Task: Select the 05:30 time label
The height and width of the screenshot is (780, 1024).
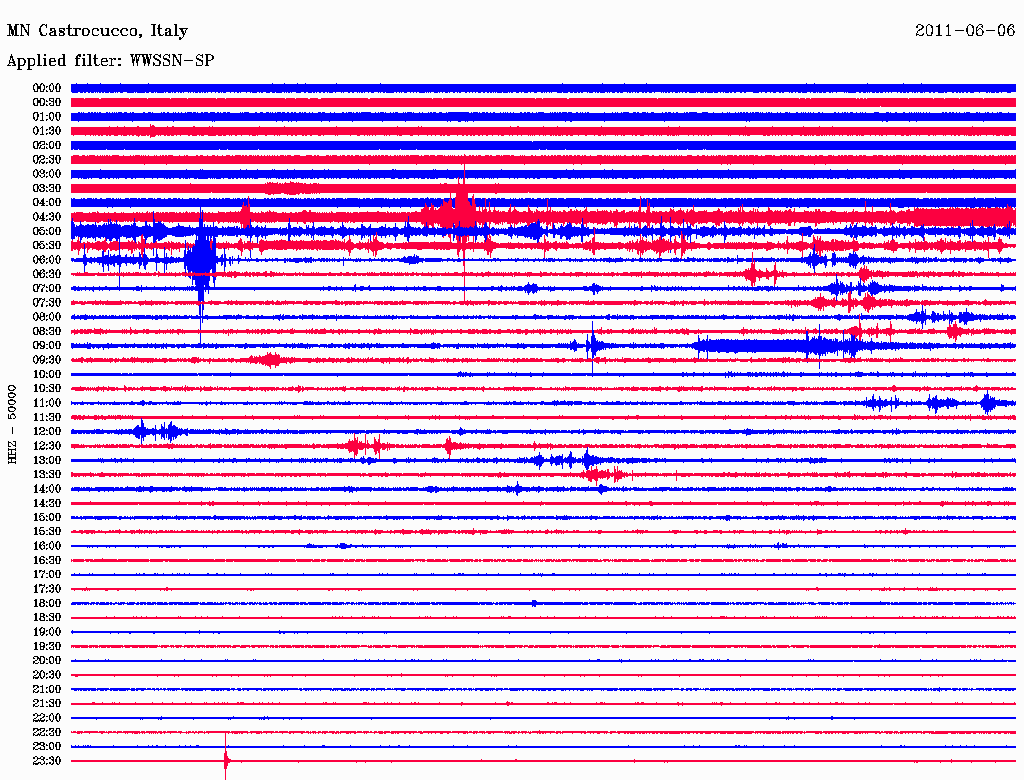Action: point(47,245)
